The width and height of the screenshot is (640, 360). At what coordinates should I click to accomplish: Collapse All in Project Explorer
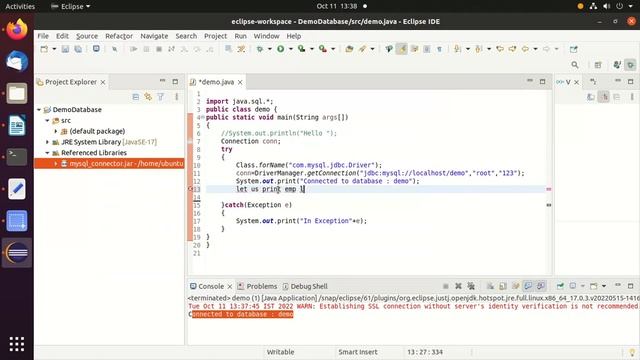point(136,97)
